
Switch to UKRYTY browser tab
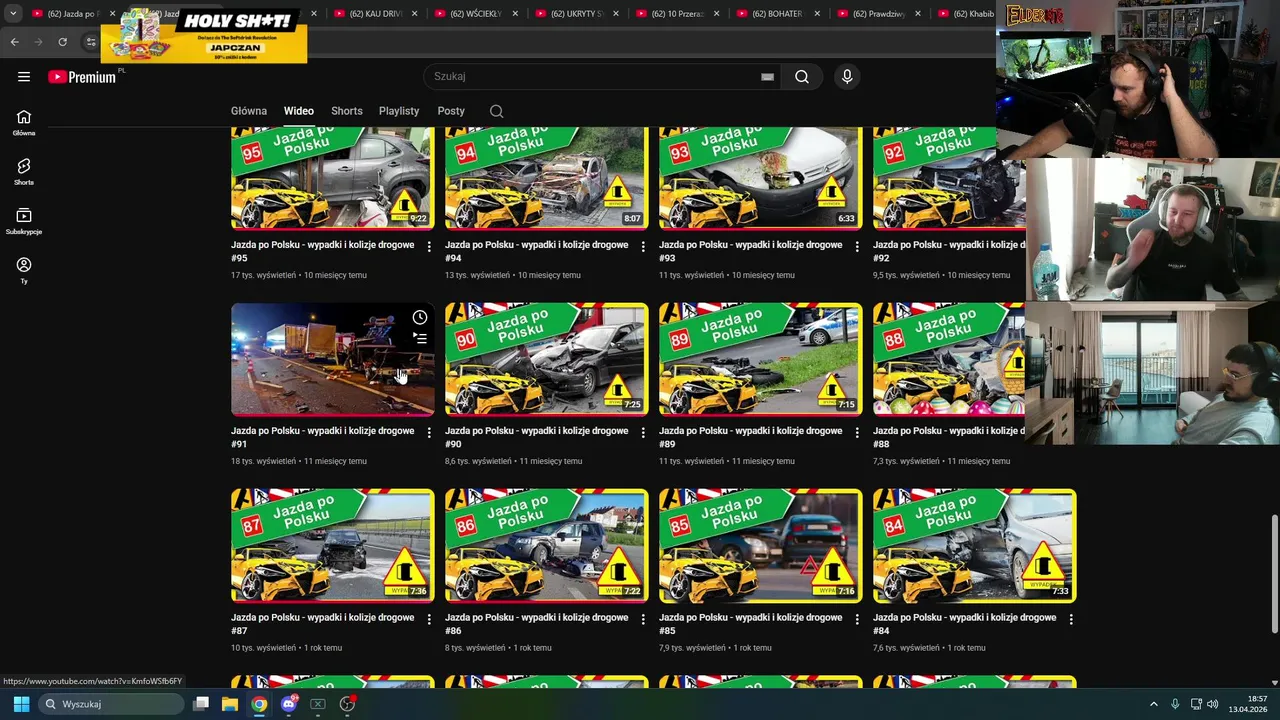coord(576,14)
